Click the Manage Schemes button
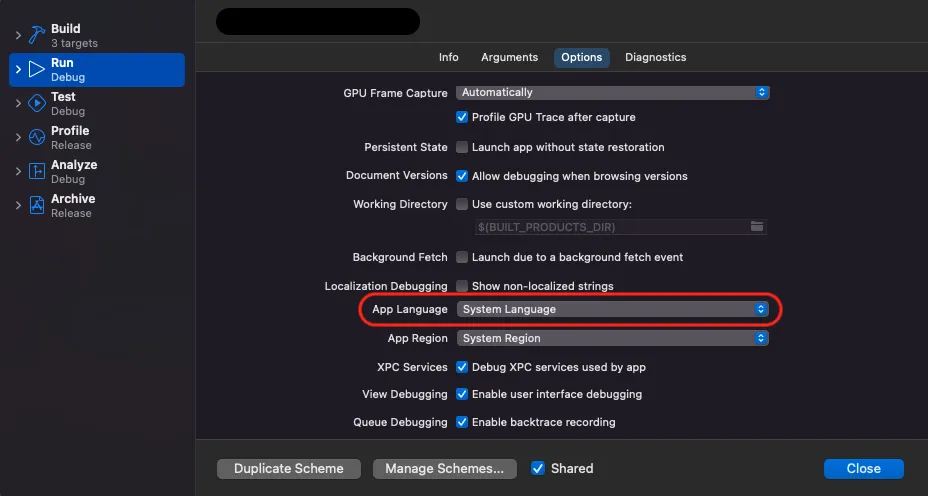928x496 pixels. (444, 468)
